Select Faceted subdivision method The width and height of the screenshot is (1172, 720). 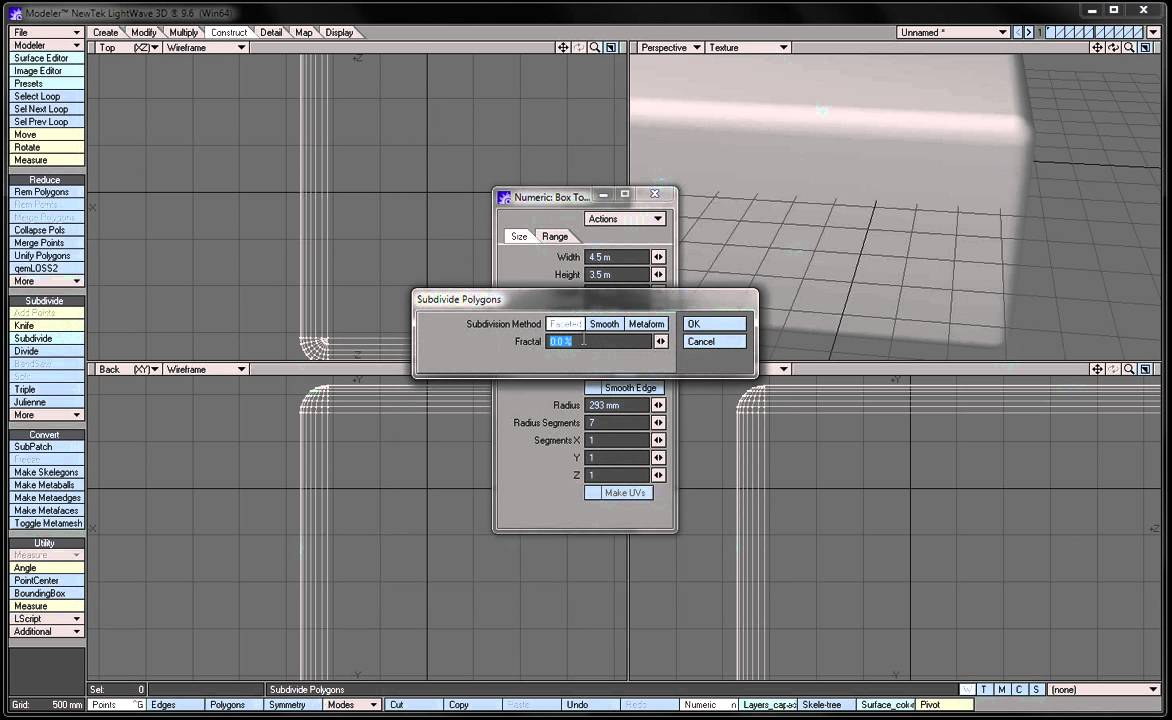click(565, 324)
